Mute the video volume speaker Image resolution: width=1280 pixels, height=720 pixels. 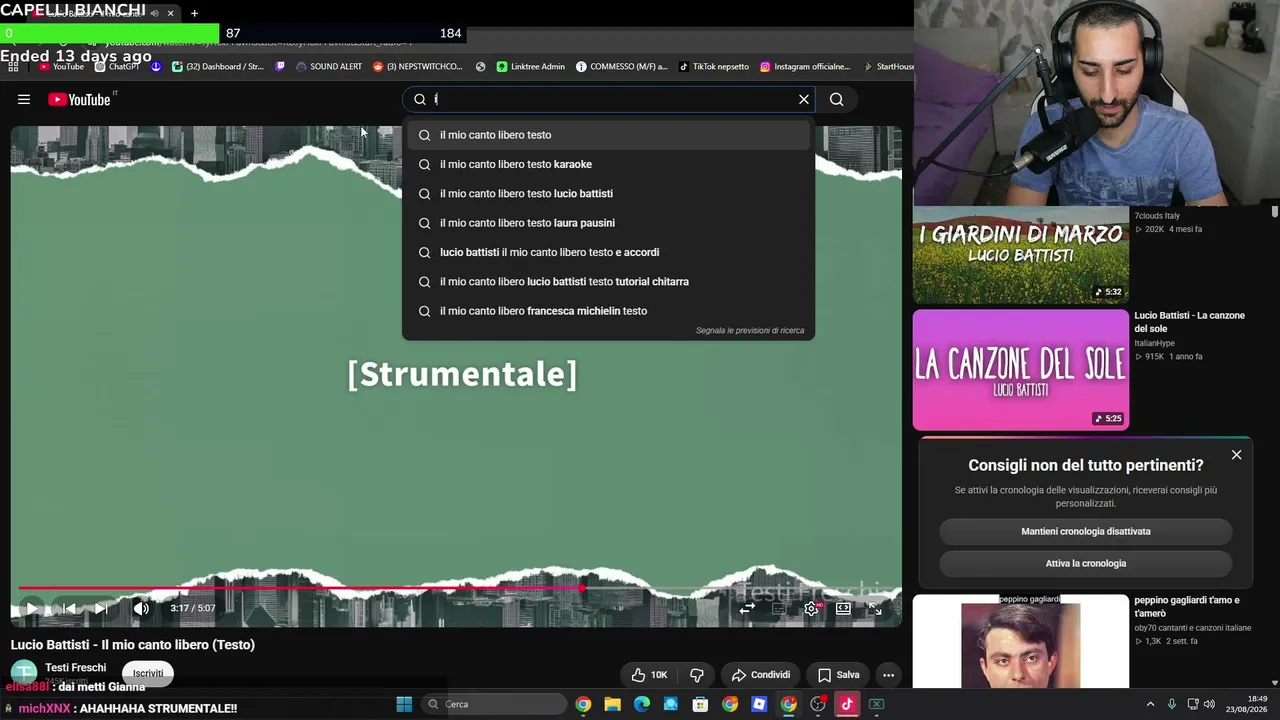click(x=141, y=608)
